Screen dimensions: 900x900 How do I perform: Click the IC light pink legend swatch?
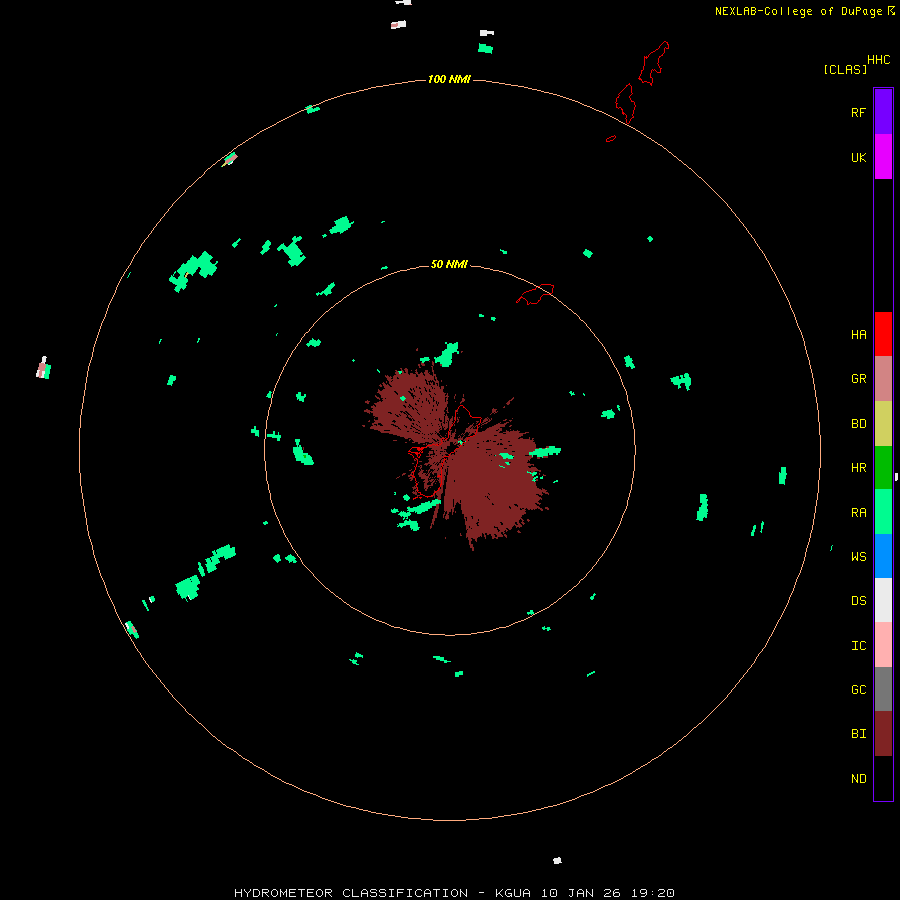[883, 645]
